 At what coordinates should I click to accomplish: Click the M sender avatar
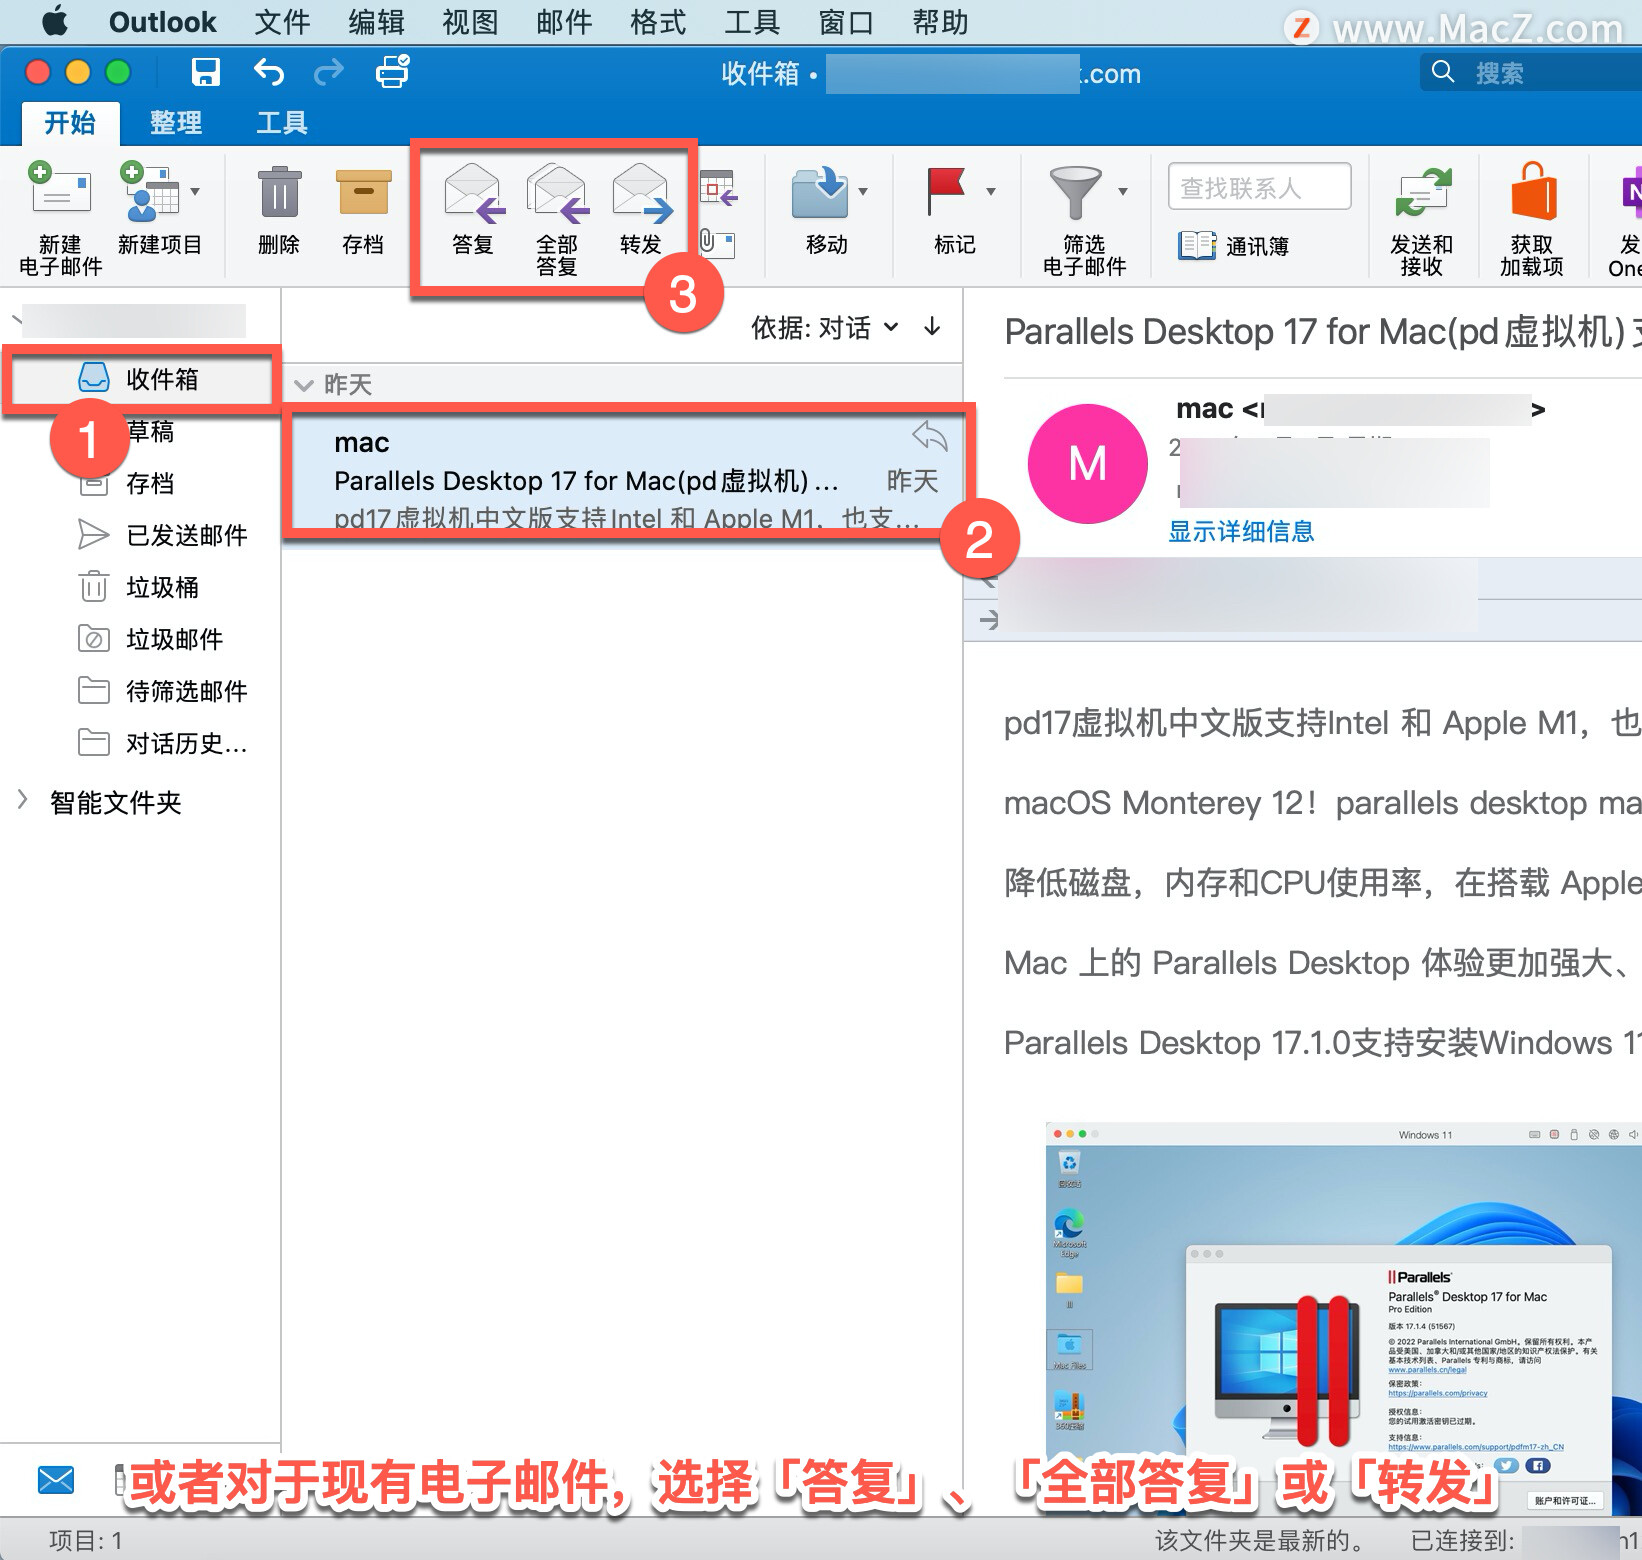[x=1088, y=463]
